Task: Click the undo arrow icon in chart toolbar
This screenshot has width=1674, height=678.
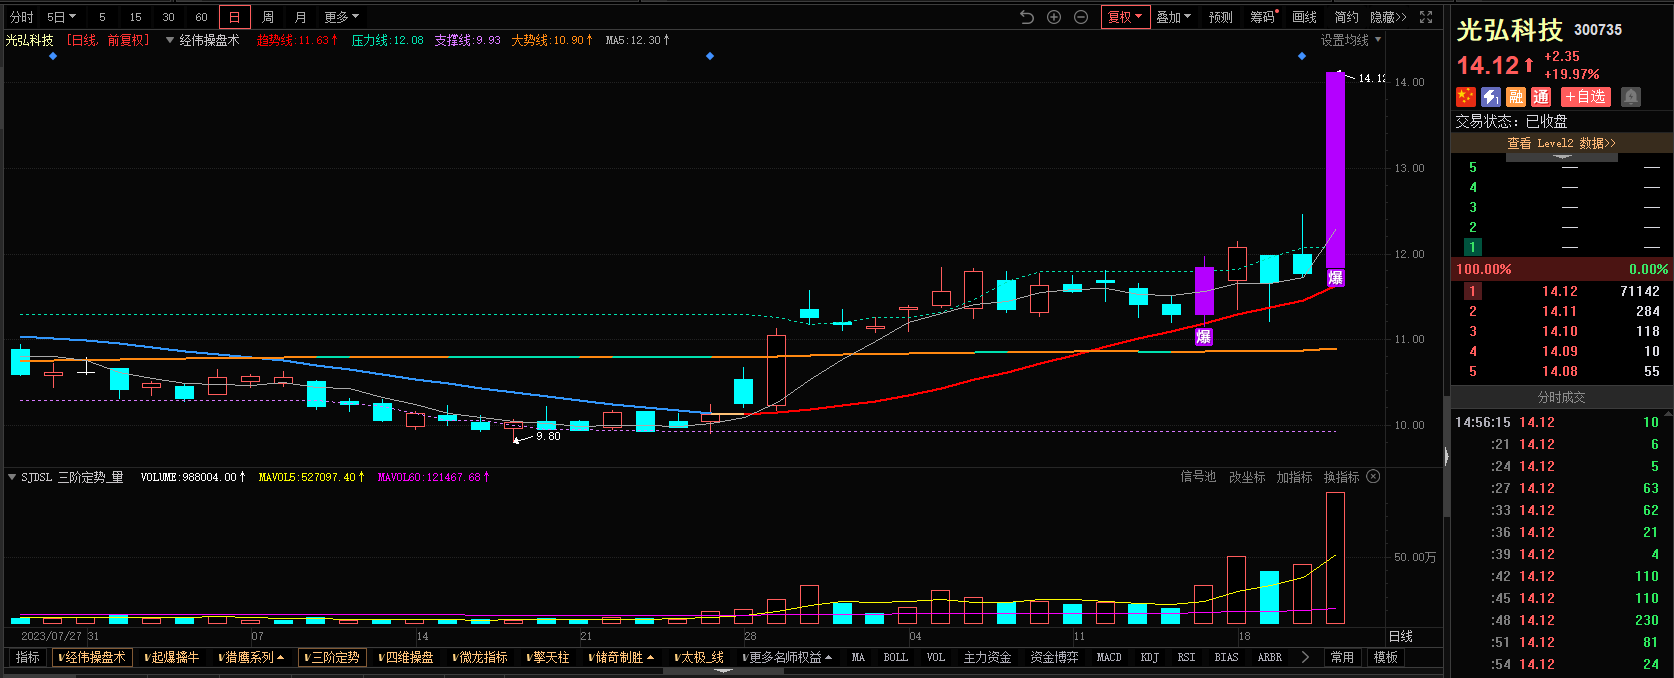Action: 1027,17
